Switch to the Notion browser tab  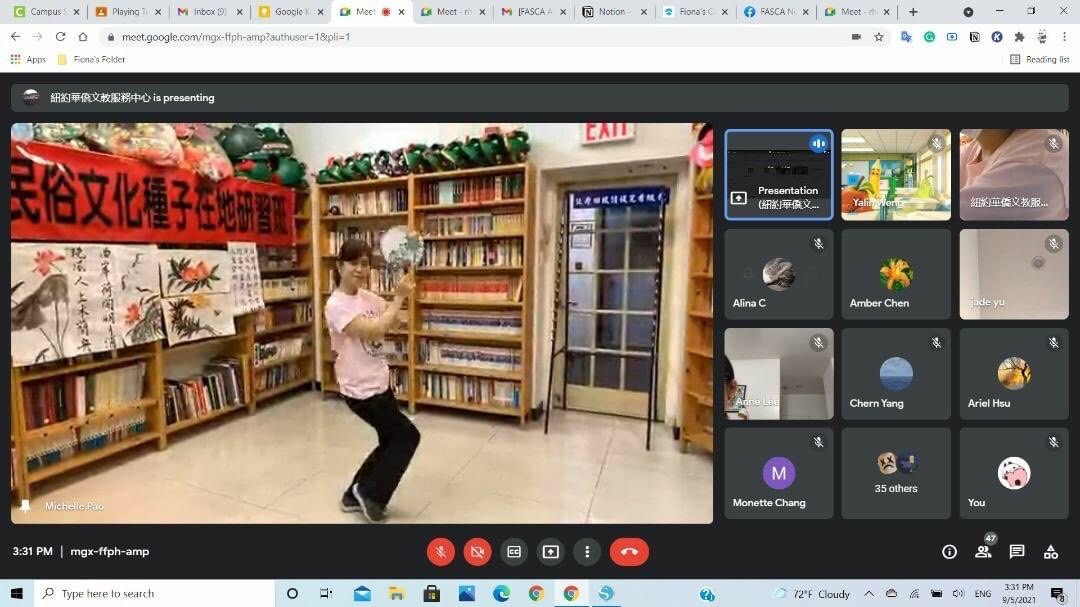pos(610,12)
